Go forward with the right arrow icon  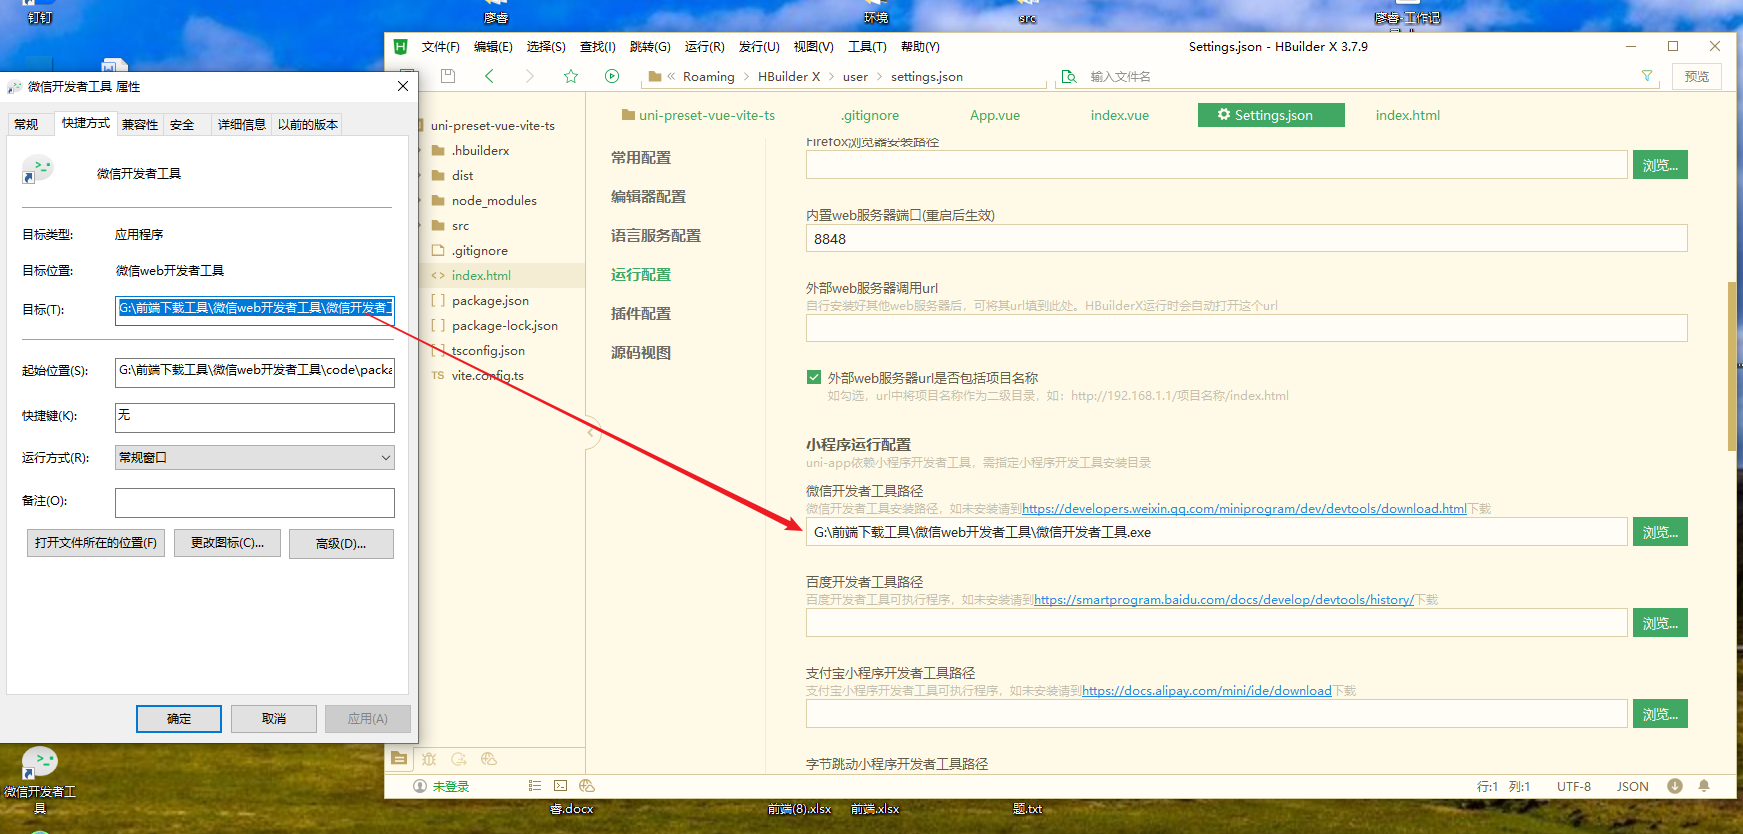pyautogui.click(x=530, y=76)
